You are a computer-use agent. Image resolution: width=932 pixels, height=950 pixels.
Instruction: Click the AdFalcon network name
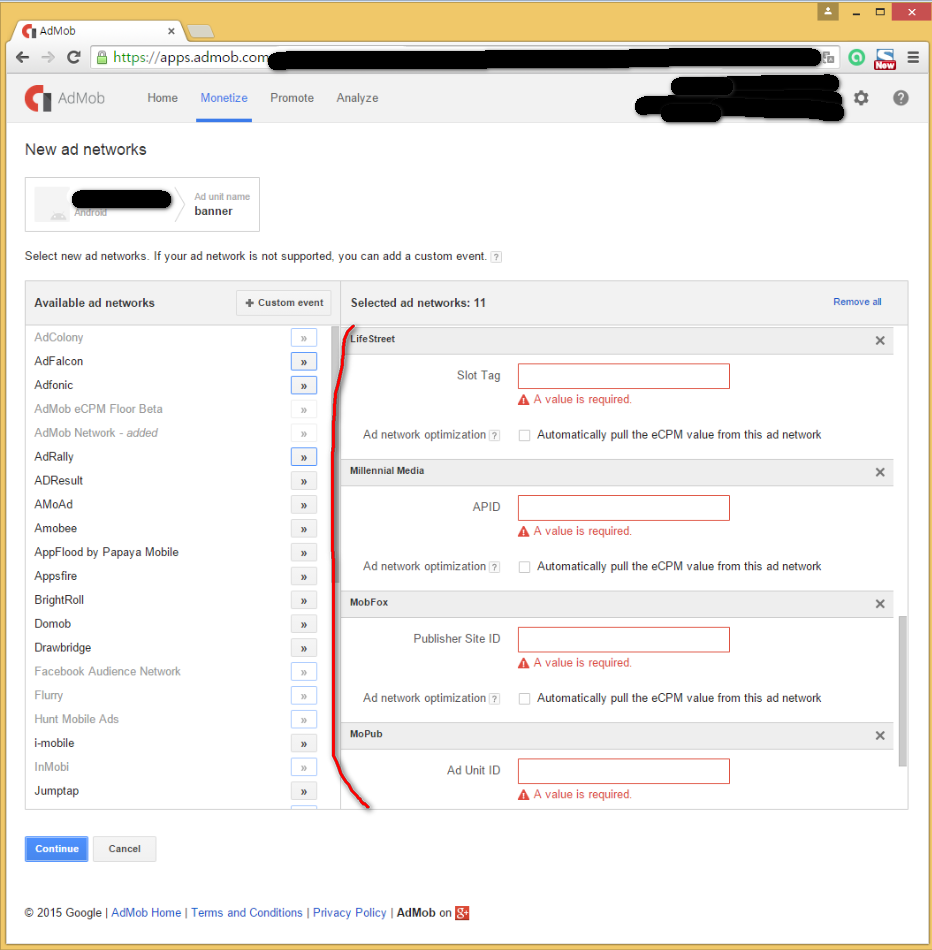59,362
